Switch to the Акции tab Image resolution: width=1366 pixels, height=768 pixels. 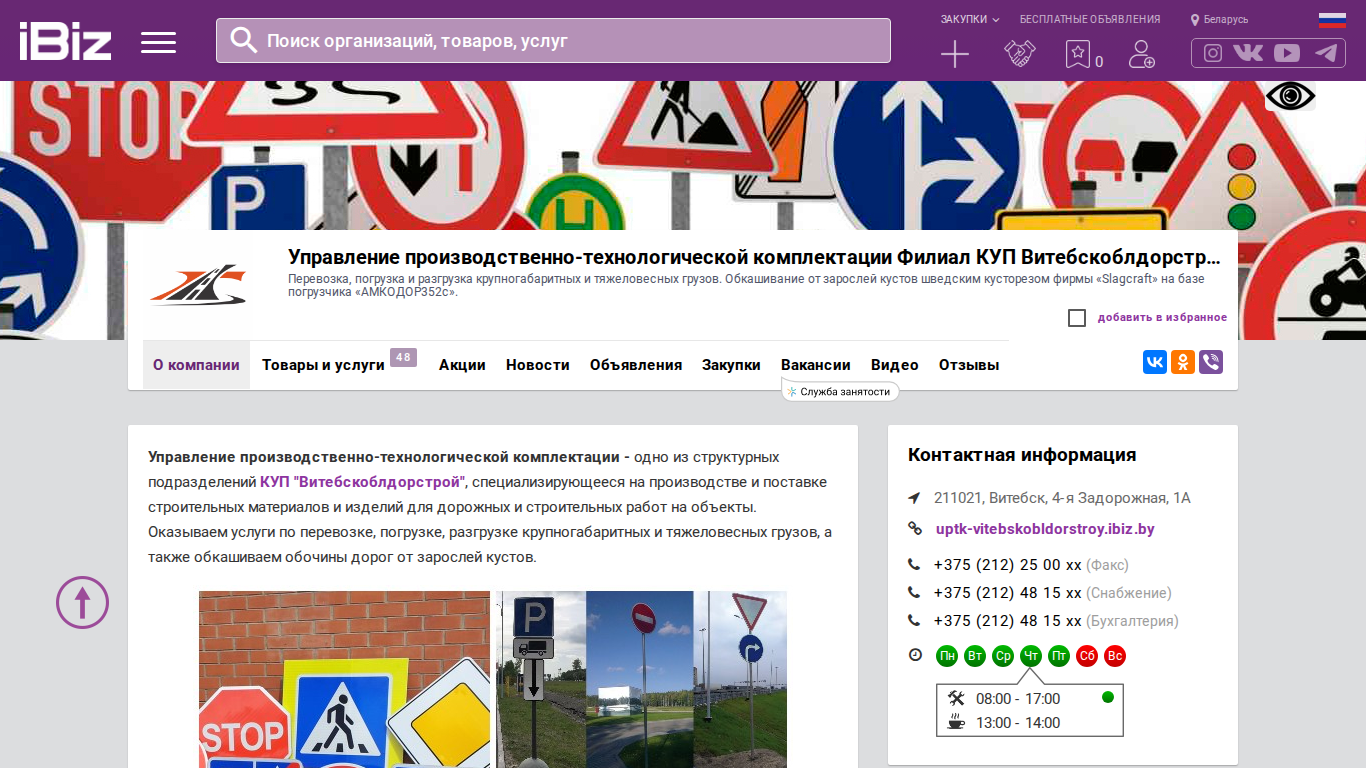click(462, 365)
